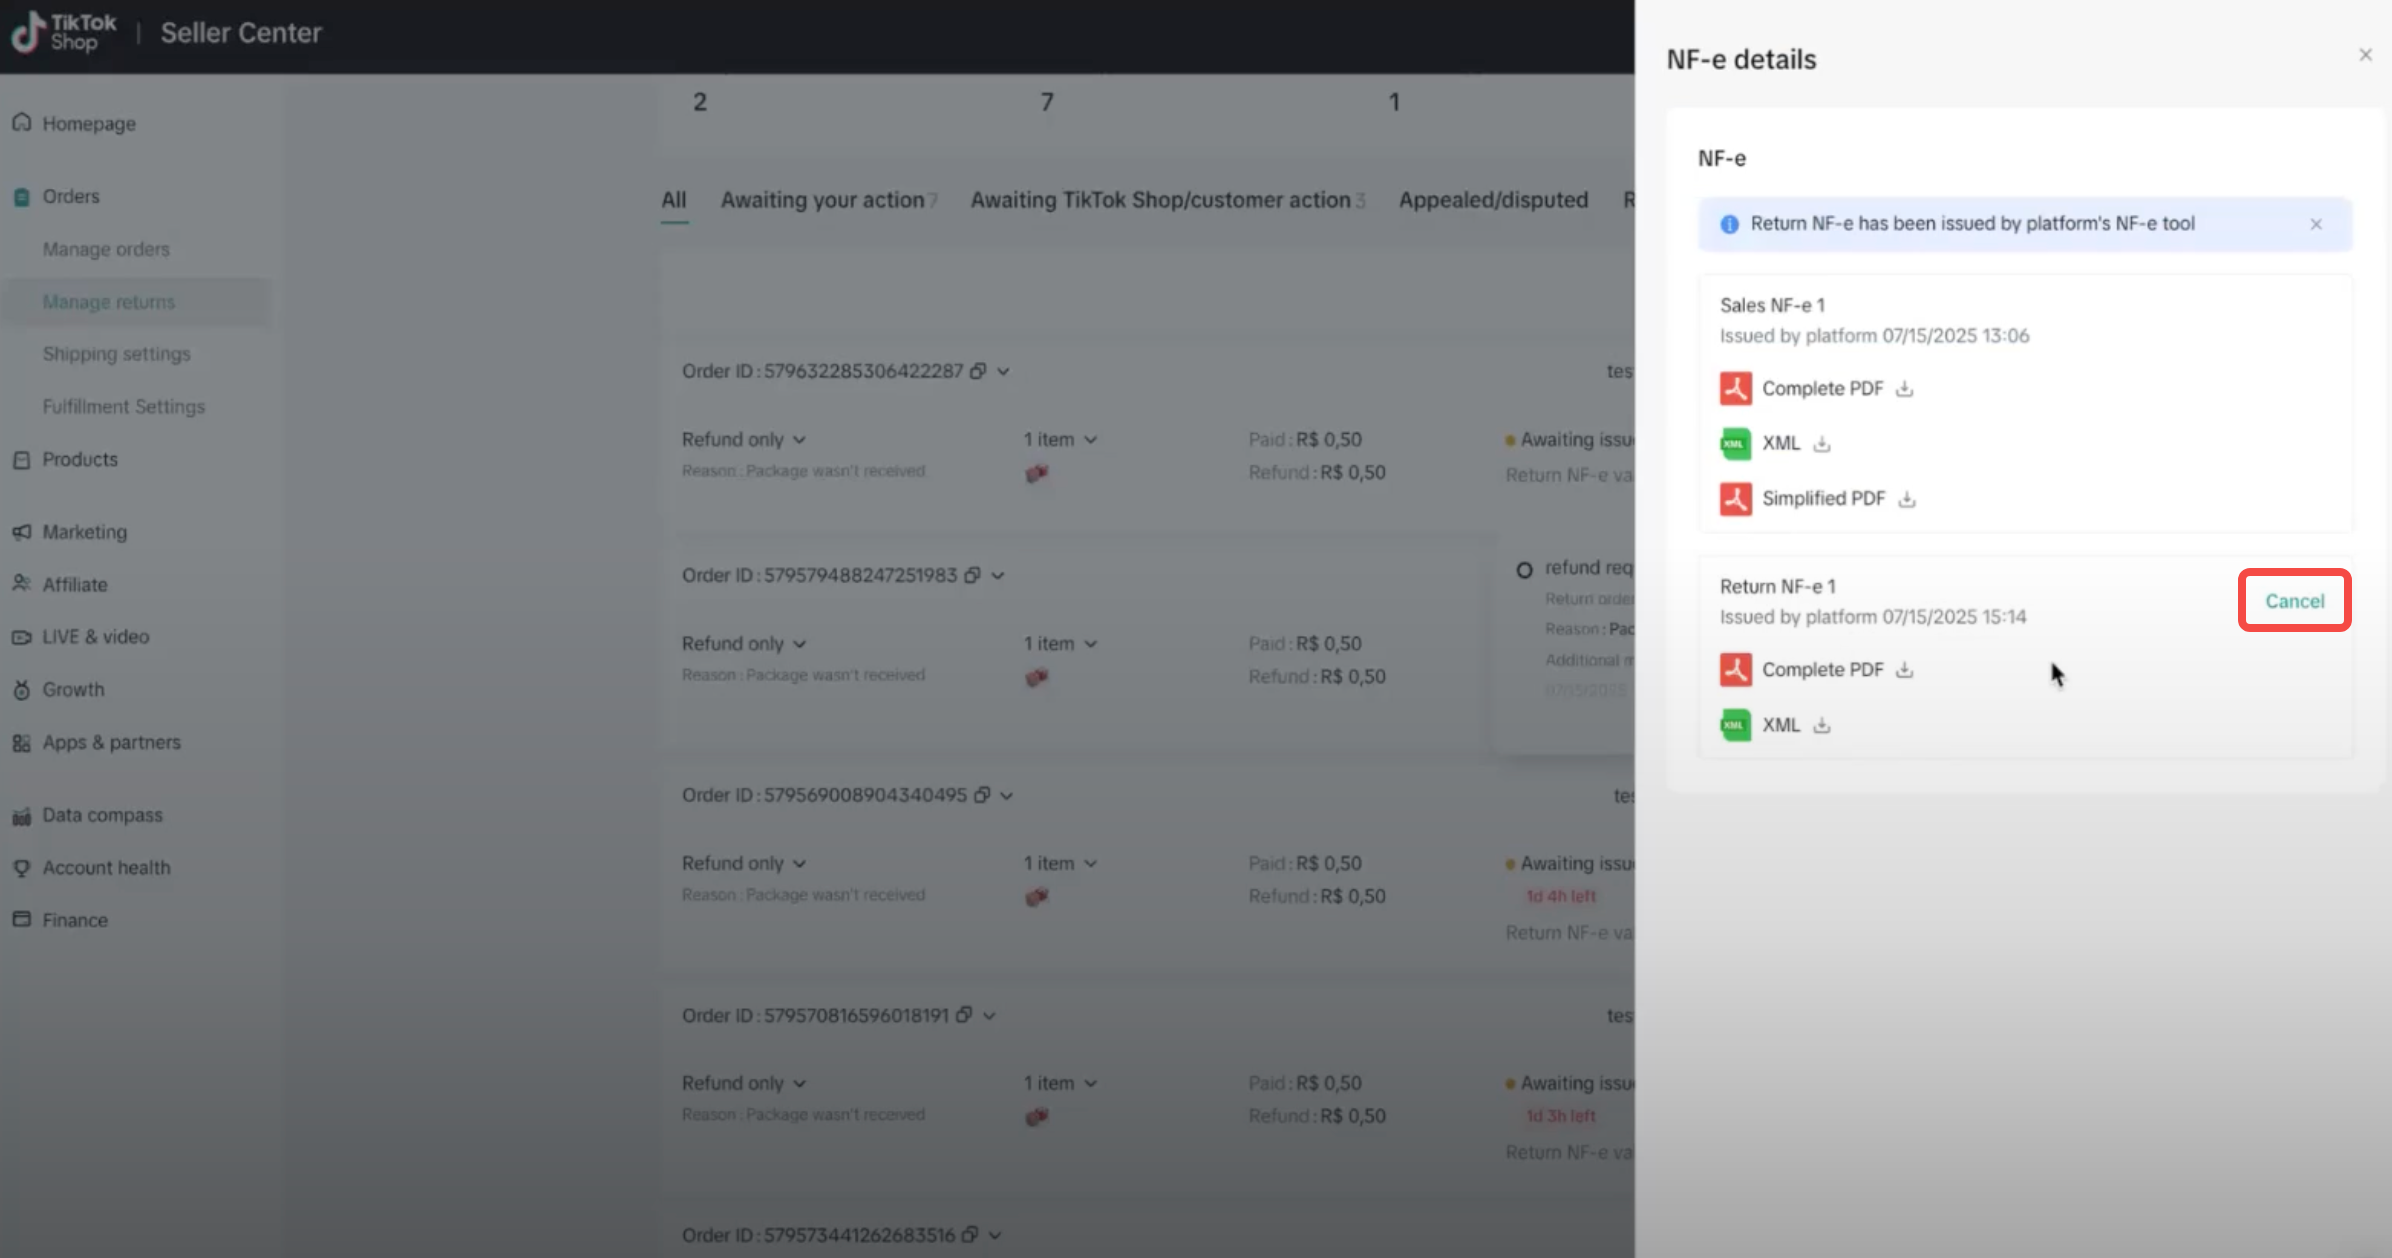The height and width of the screenshot is (1258, 2392).
Task: Copy order ID 579632285306422287
Action: tap(978, 371)
